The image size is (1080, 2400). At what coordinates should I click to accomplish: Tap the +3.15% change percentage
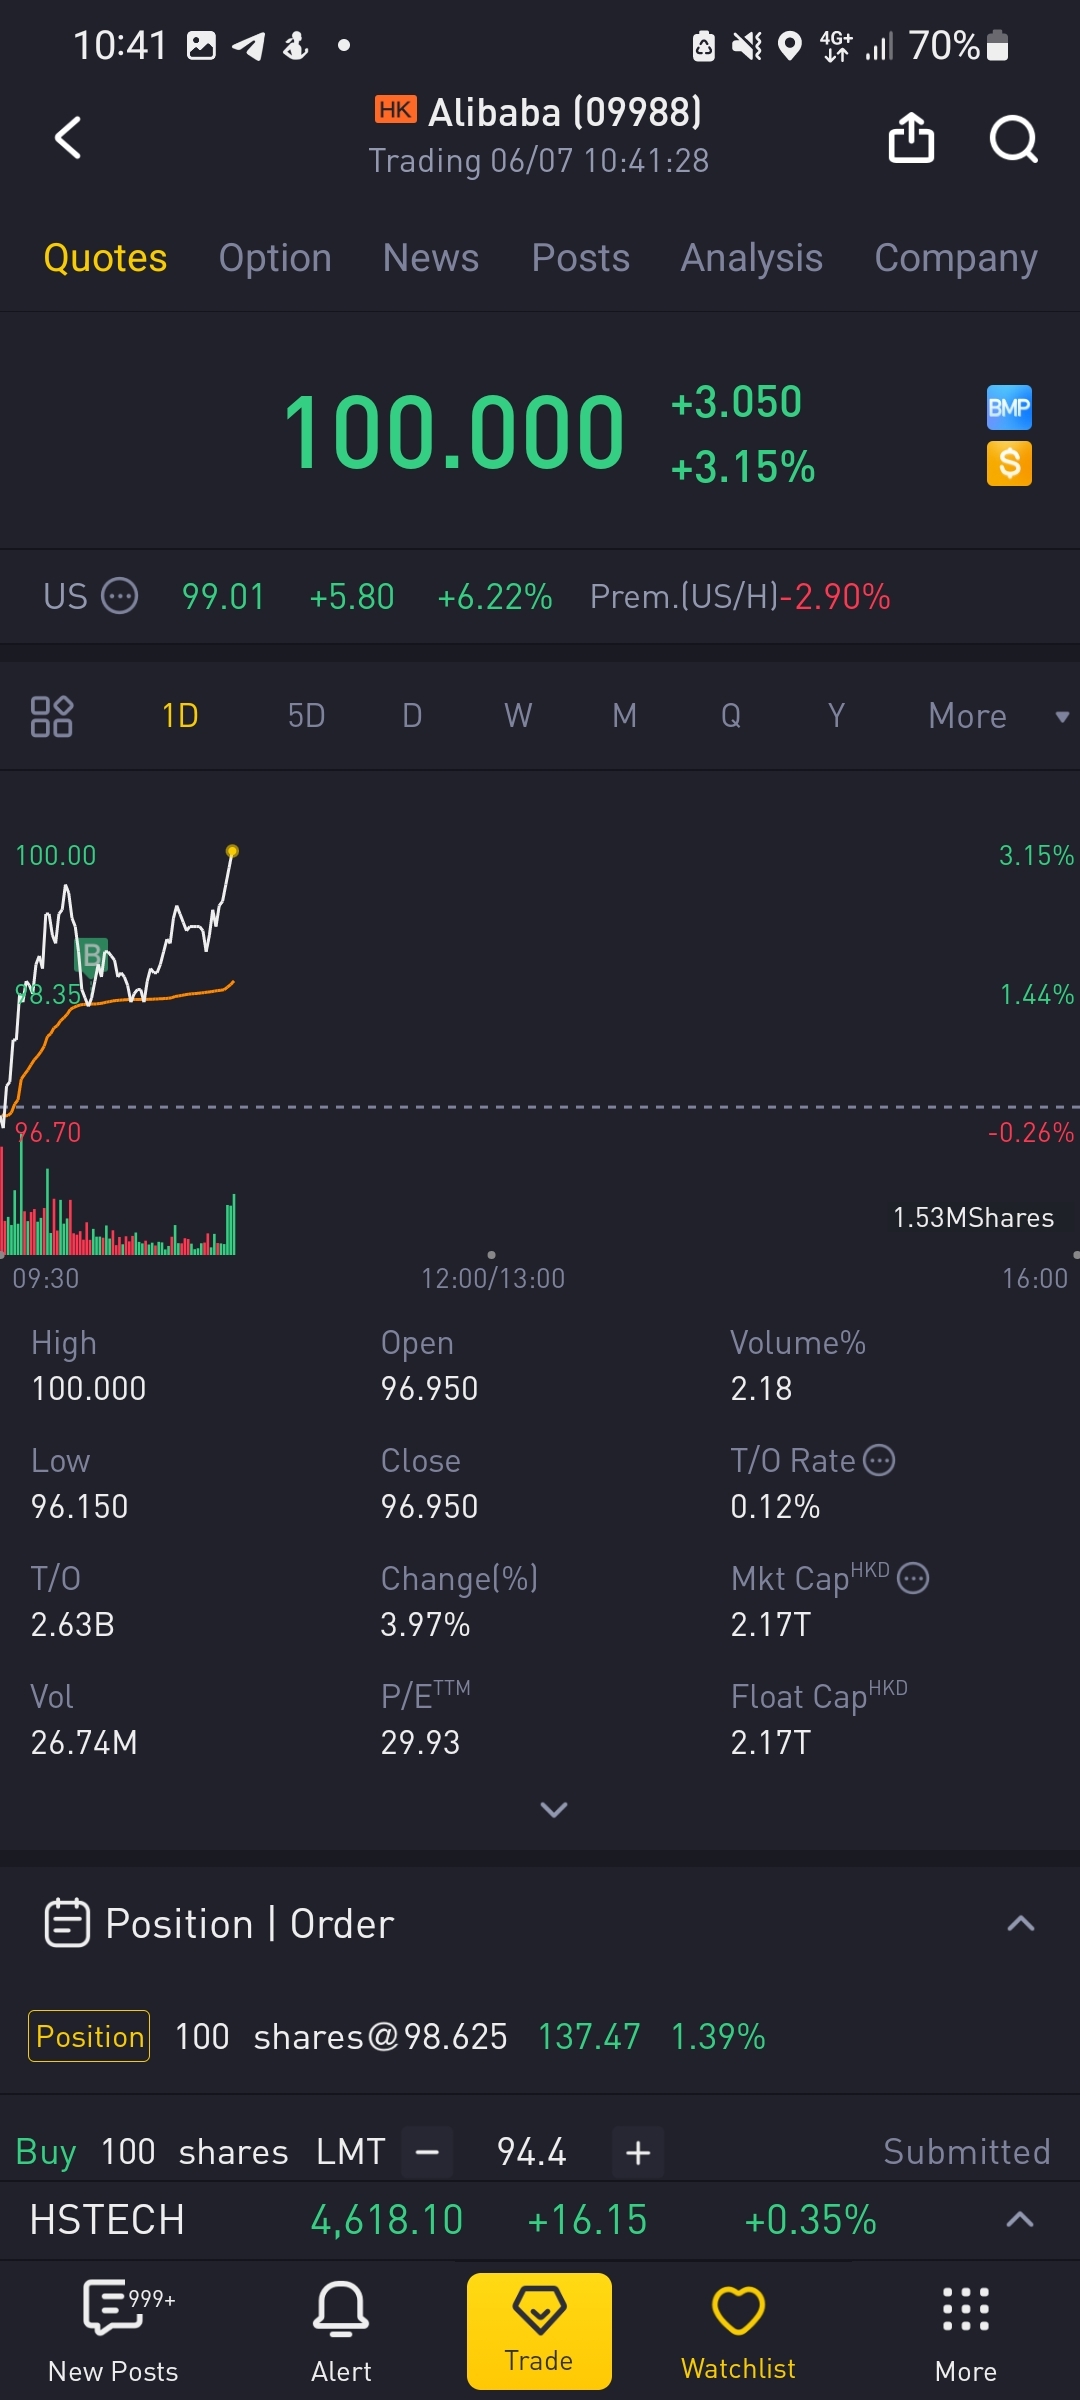point(743,467)
